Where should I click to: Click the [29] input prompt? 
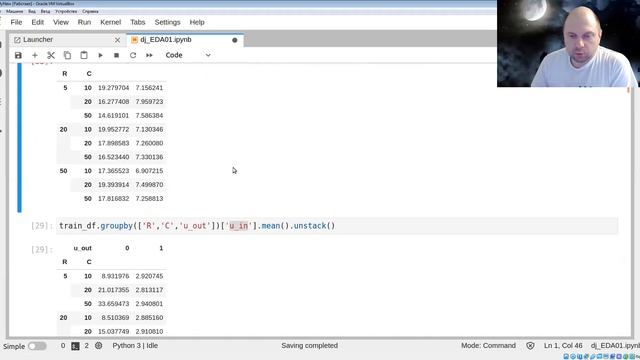tap(42, 226)
